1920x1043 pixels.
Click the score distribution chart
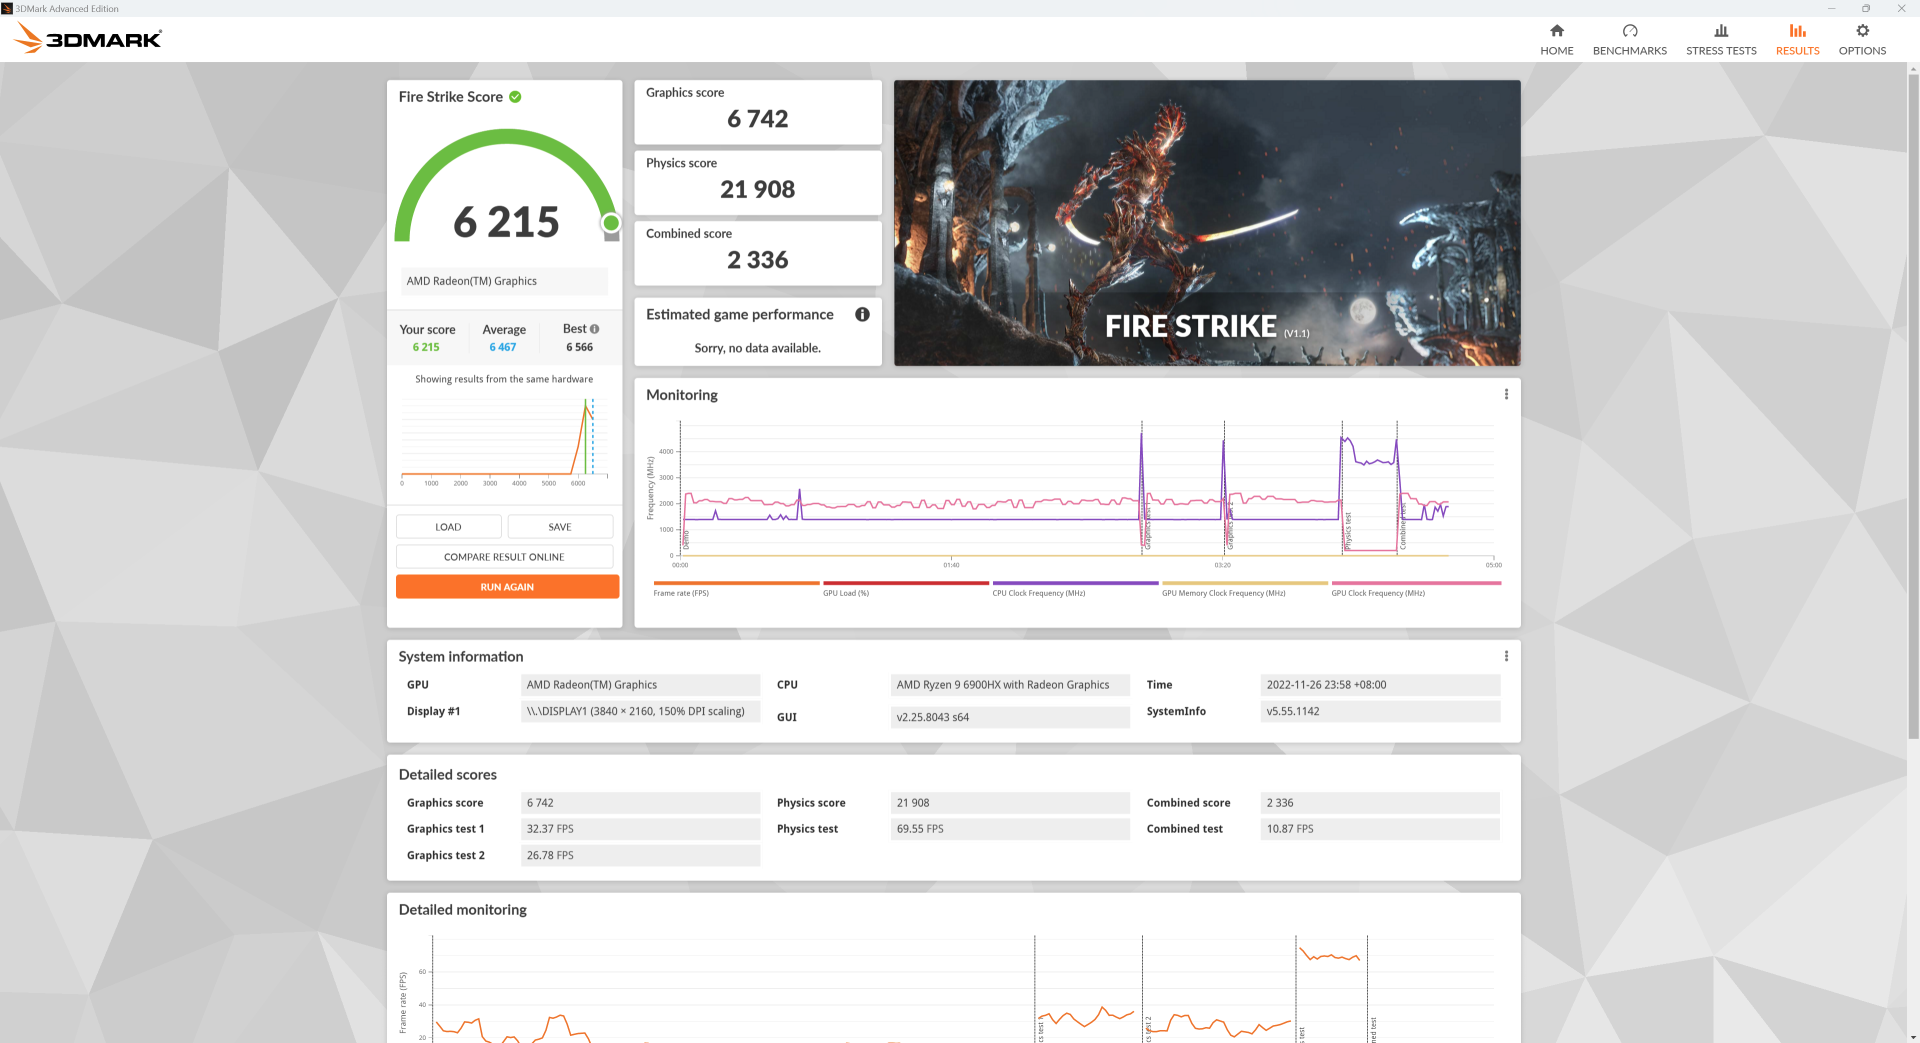pos(504,440)
